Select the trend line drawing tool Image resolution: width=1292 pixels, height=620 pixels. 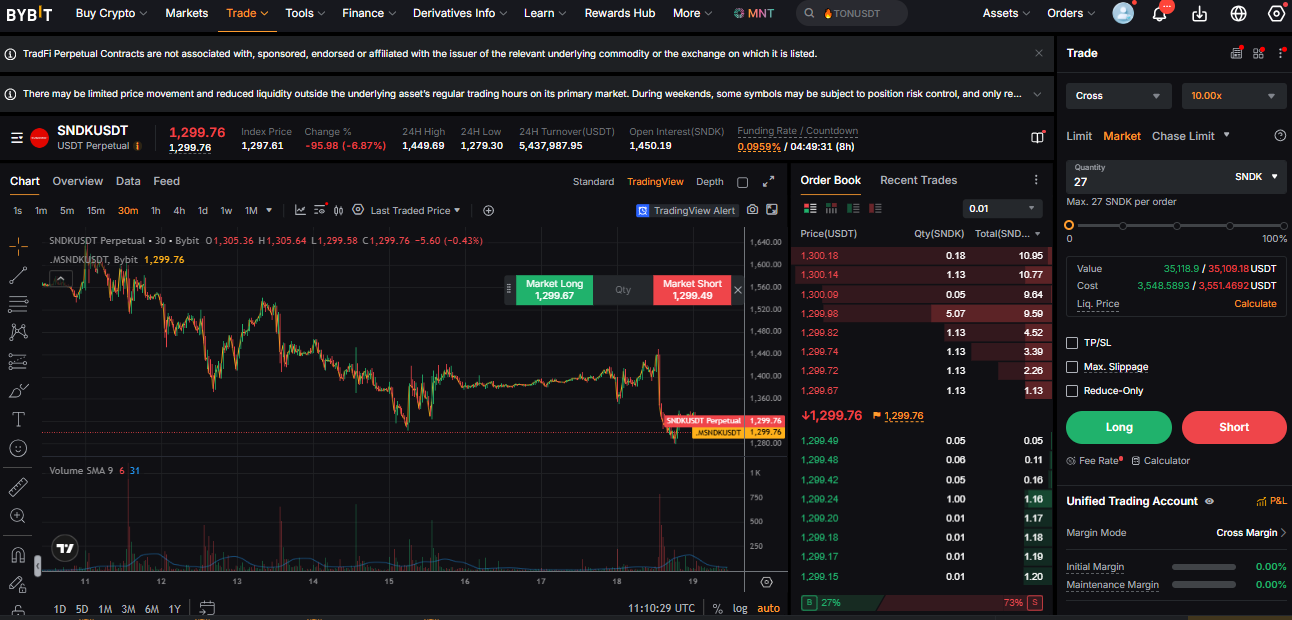point(18,275)
